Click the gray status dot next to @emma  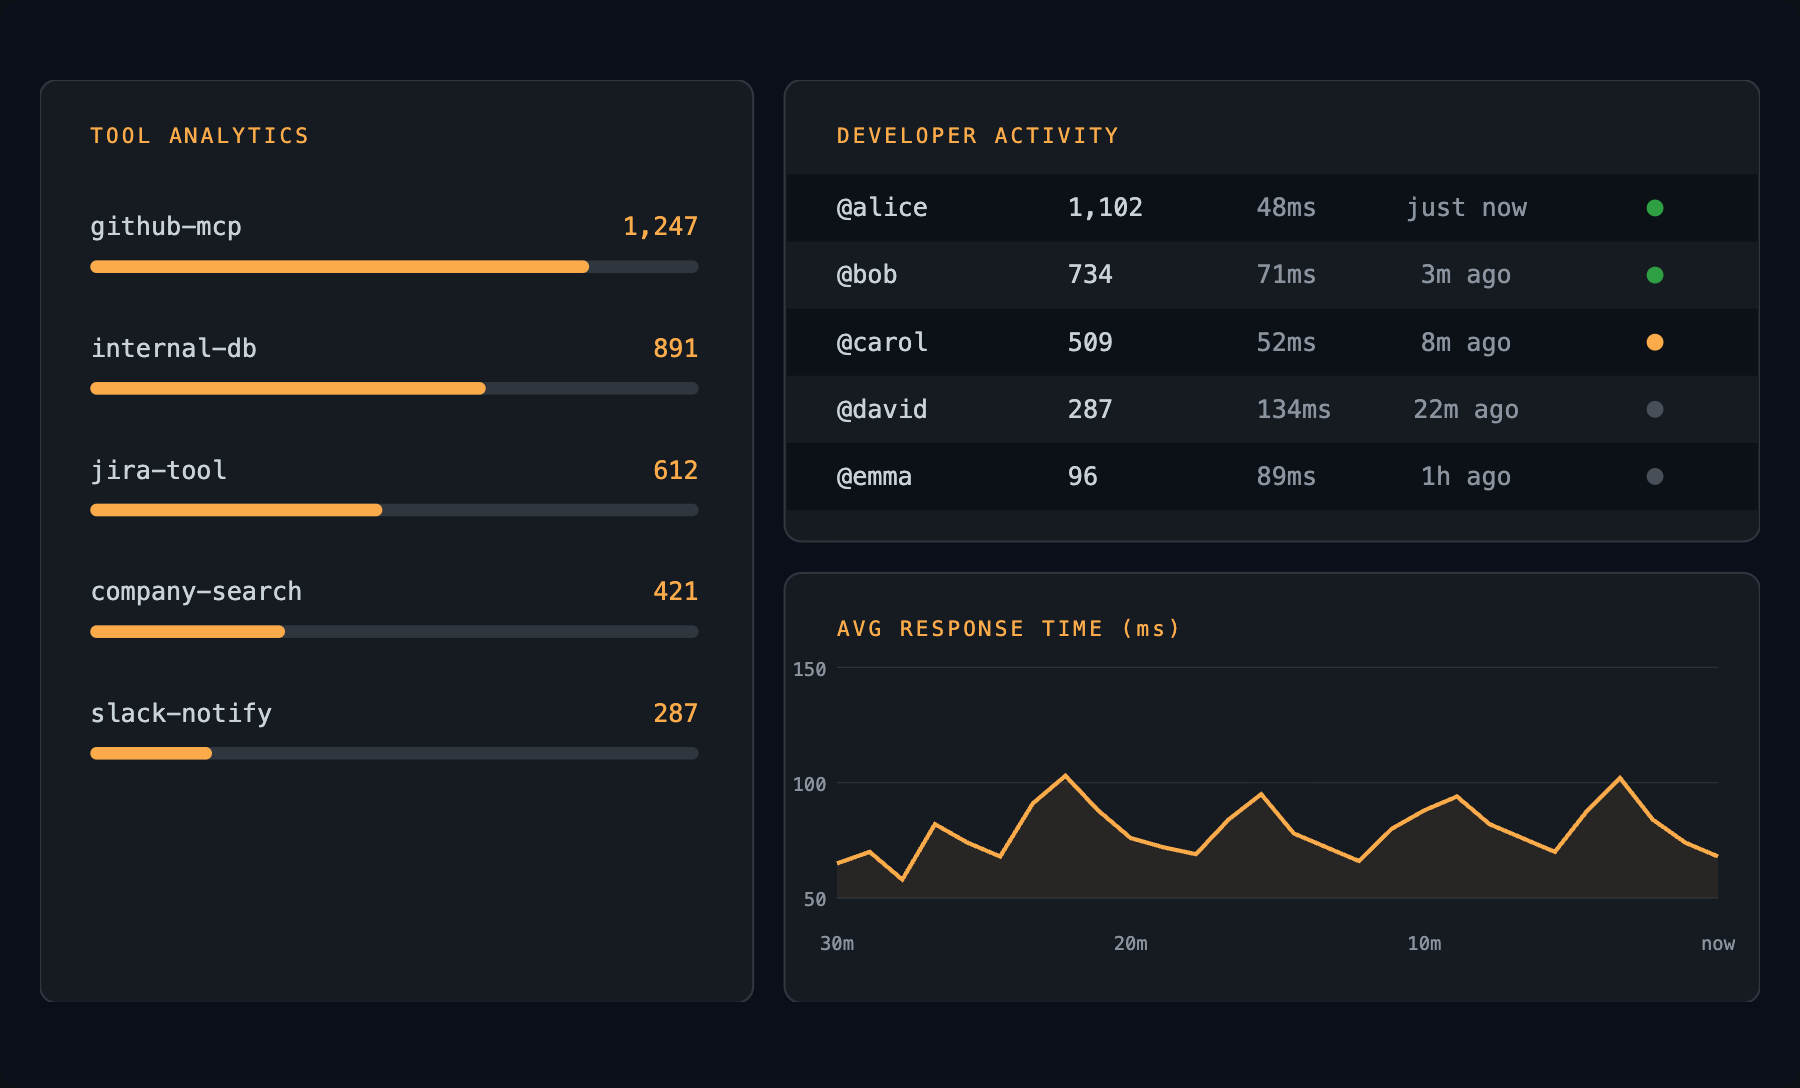1655,476
